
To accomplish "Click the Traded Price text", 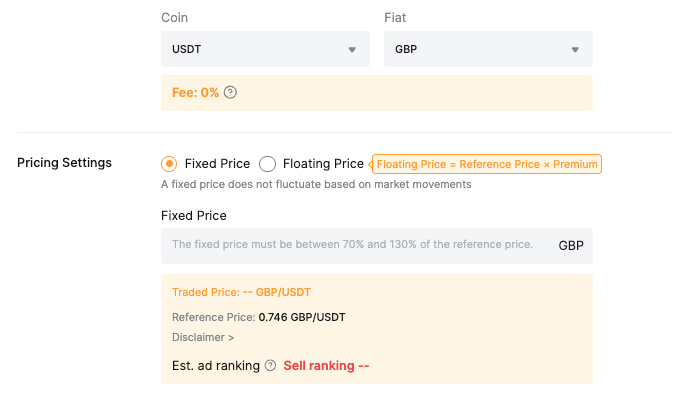I will 241,292.
